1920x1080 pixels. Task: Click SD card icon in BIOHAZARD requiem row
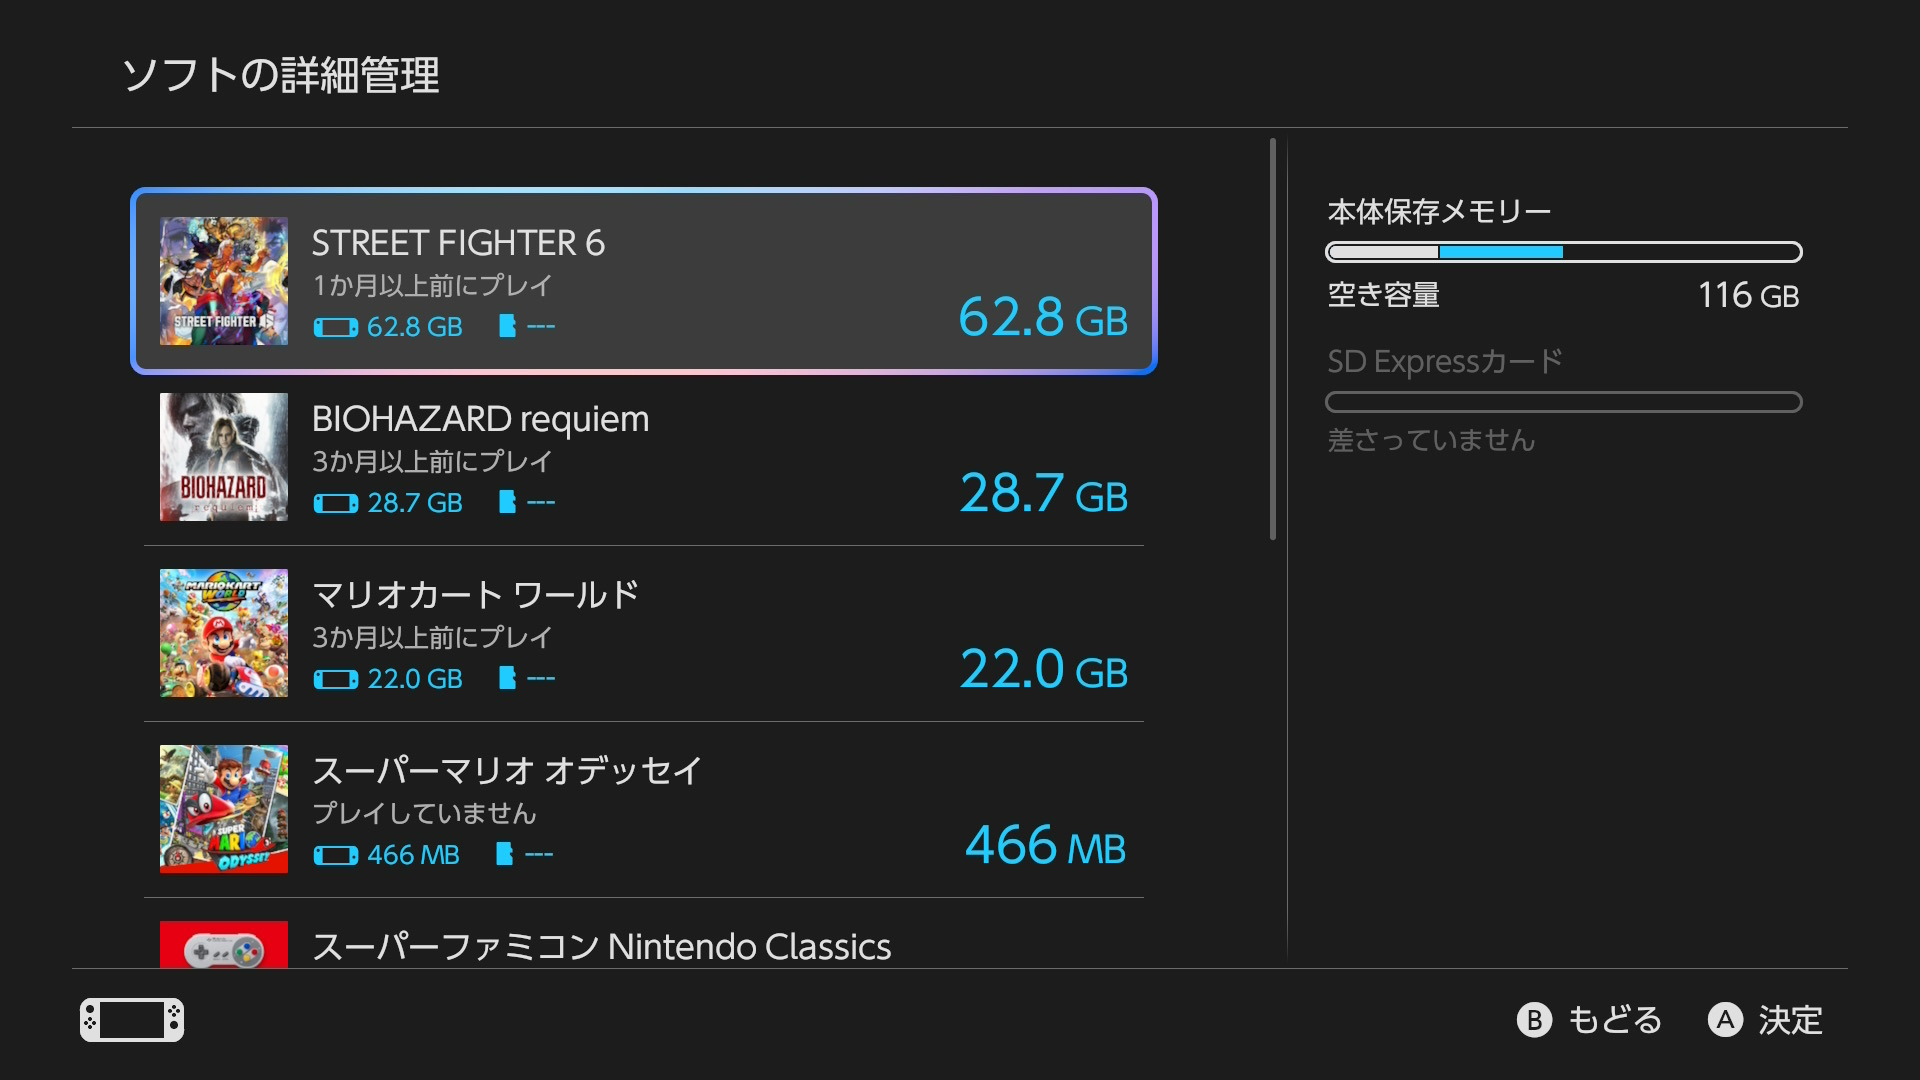click(507, 502)
